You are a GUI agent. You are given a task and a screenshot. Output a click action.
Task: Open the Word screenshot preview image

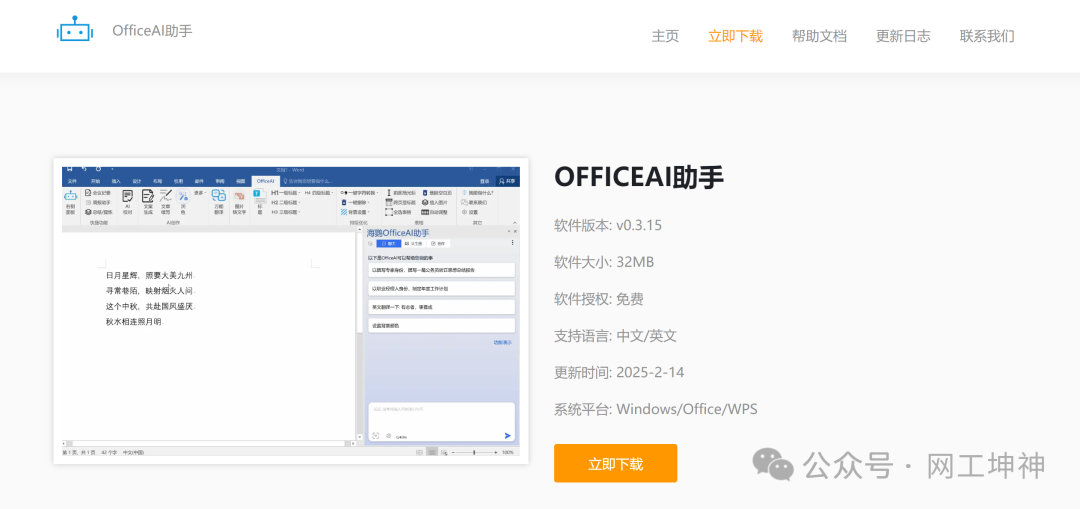291,311
